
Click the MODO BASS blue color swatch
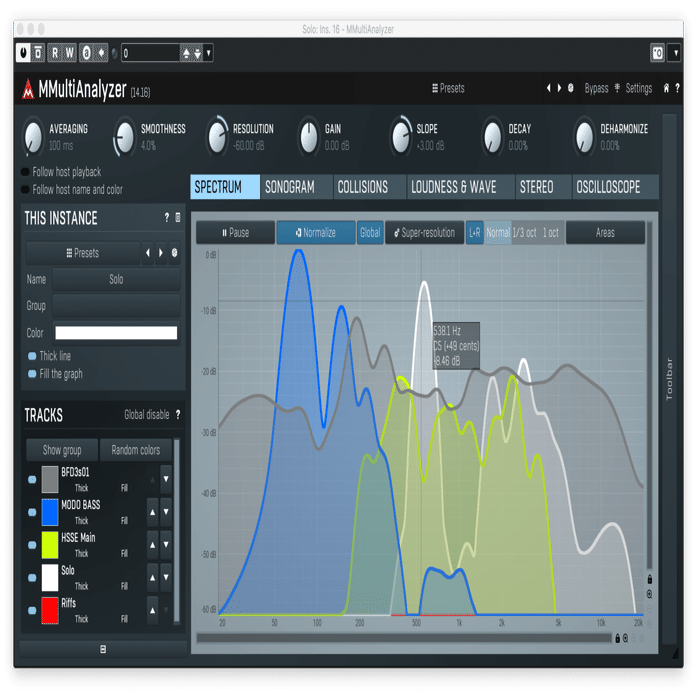pyautogui.click(x=50, y=512)
